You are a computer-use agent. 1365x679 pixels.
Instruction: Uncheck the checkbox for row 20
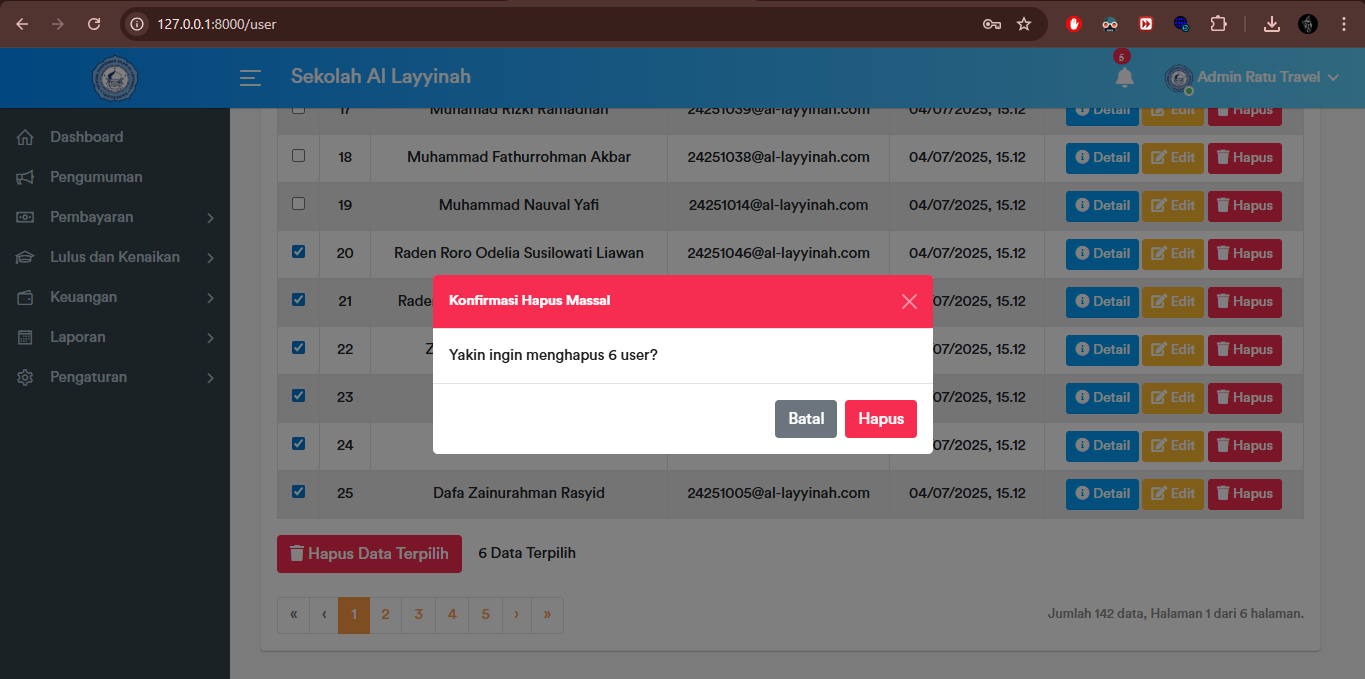(298, 252)
